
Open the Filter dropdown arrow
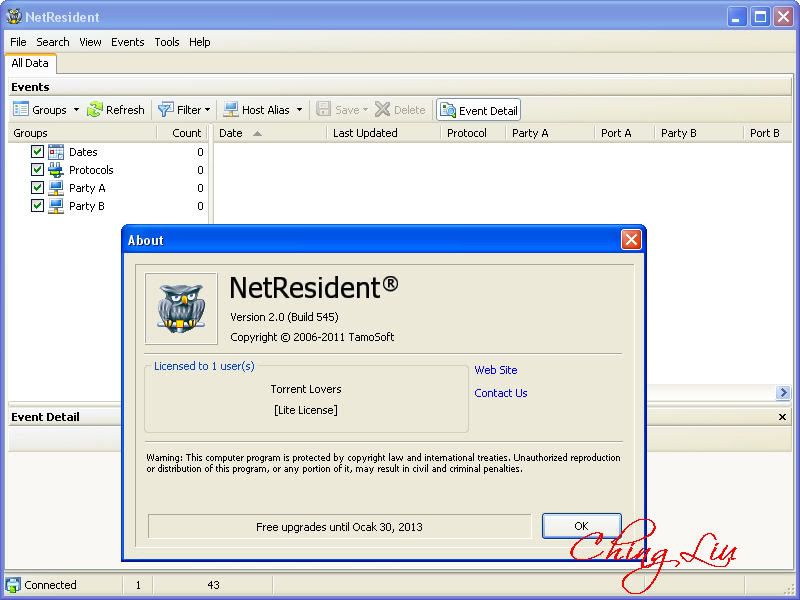(208, 110)
